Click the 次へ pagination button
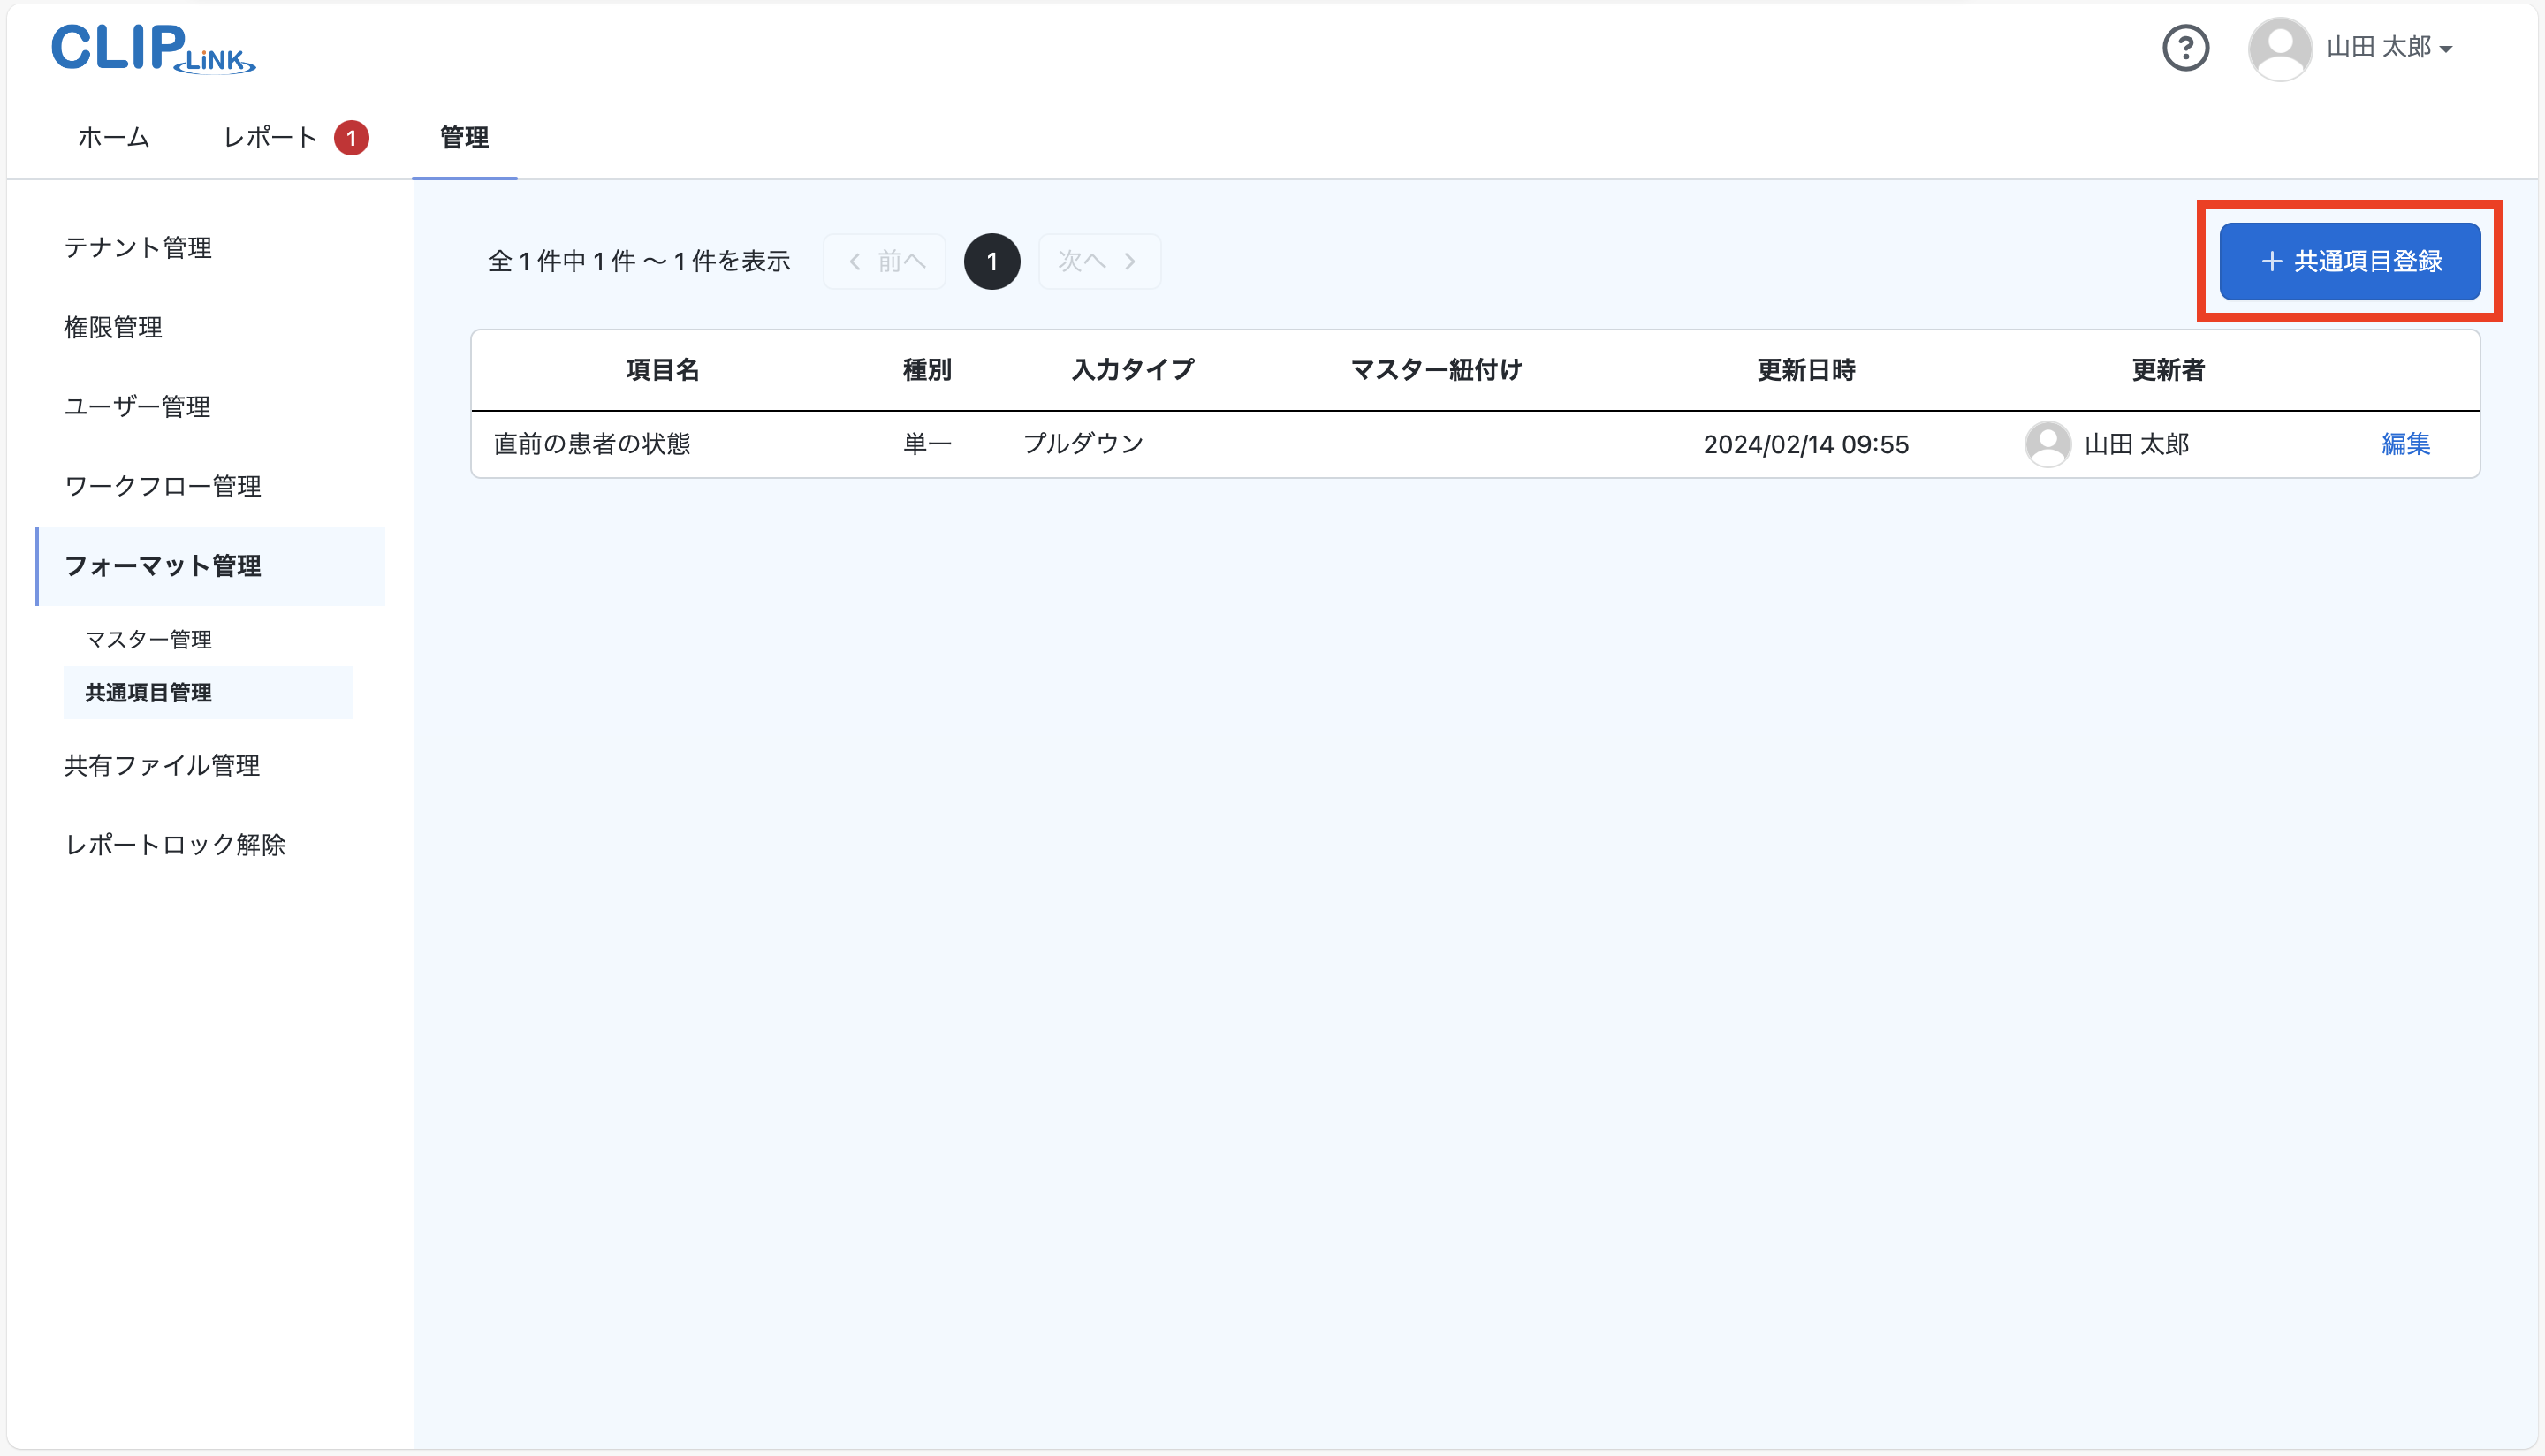This screenshot has width=2545, height=1456. pos(1098,261)
